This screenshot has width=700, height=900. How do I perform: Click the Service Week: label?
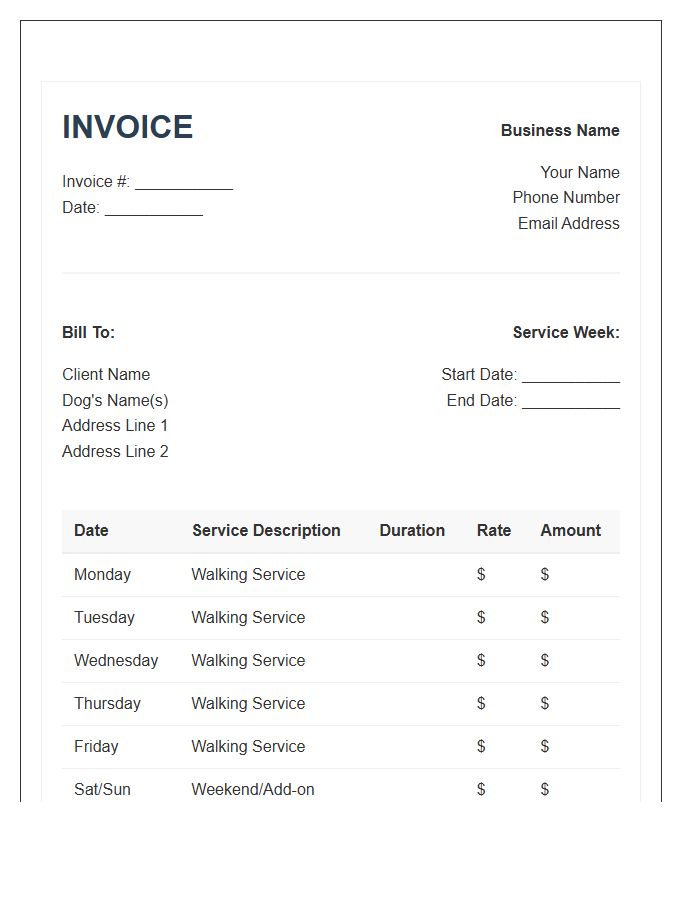(566, 332)
